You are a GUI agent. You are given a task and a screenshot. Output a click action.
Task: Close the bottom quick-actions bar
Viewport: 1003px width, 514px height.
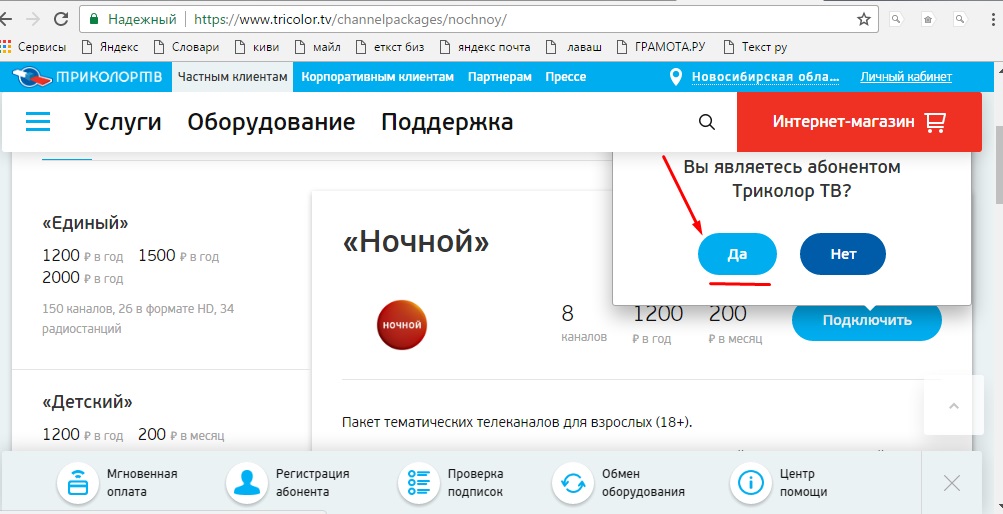(951, 483)
